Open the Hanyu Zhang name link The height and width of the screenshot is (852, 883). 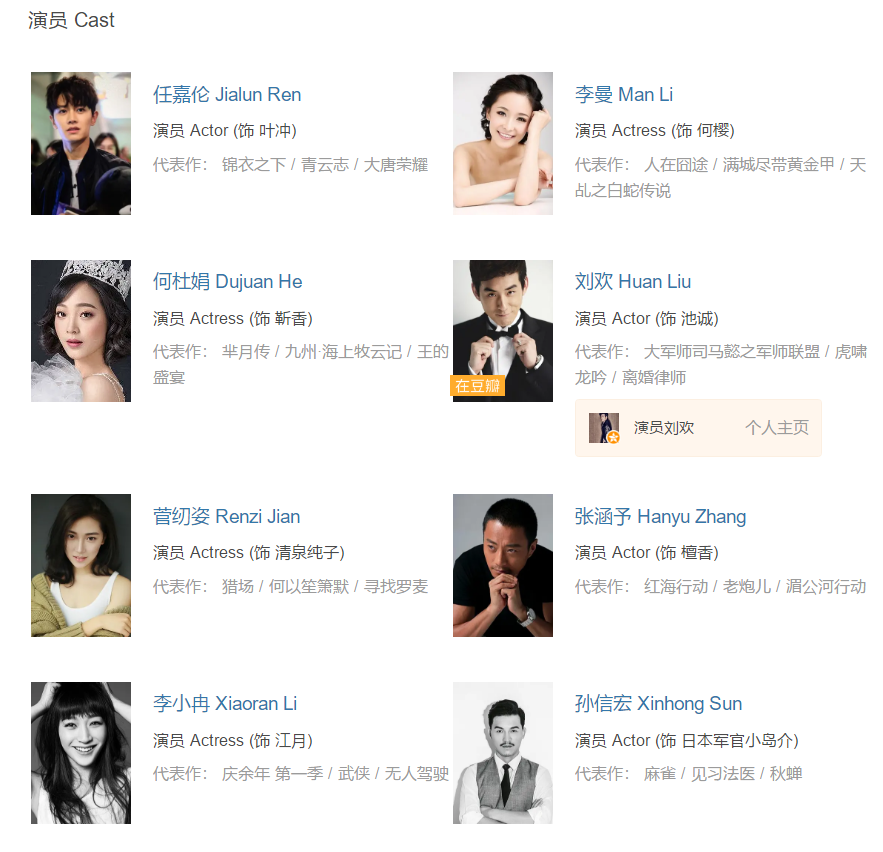(660, 516)
